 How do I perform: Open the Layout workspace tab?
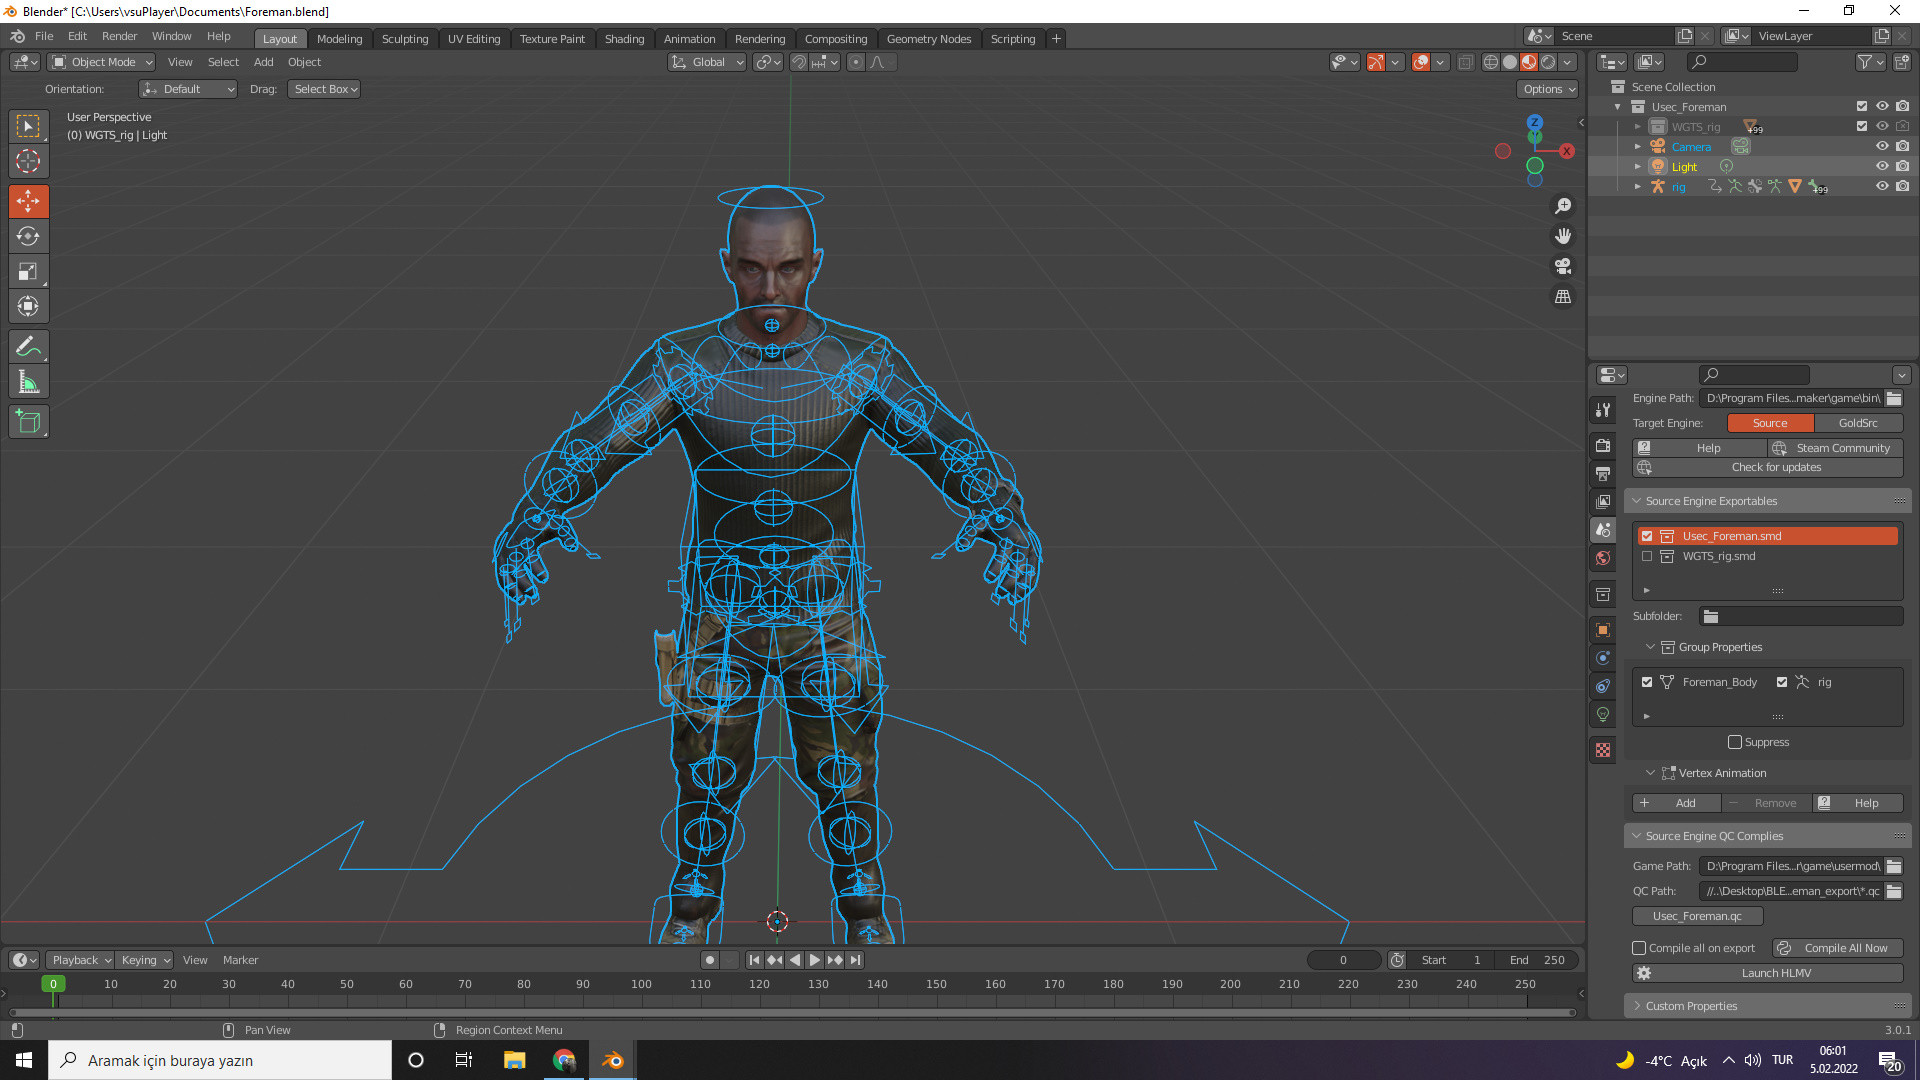[278, 38]
